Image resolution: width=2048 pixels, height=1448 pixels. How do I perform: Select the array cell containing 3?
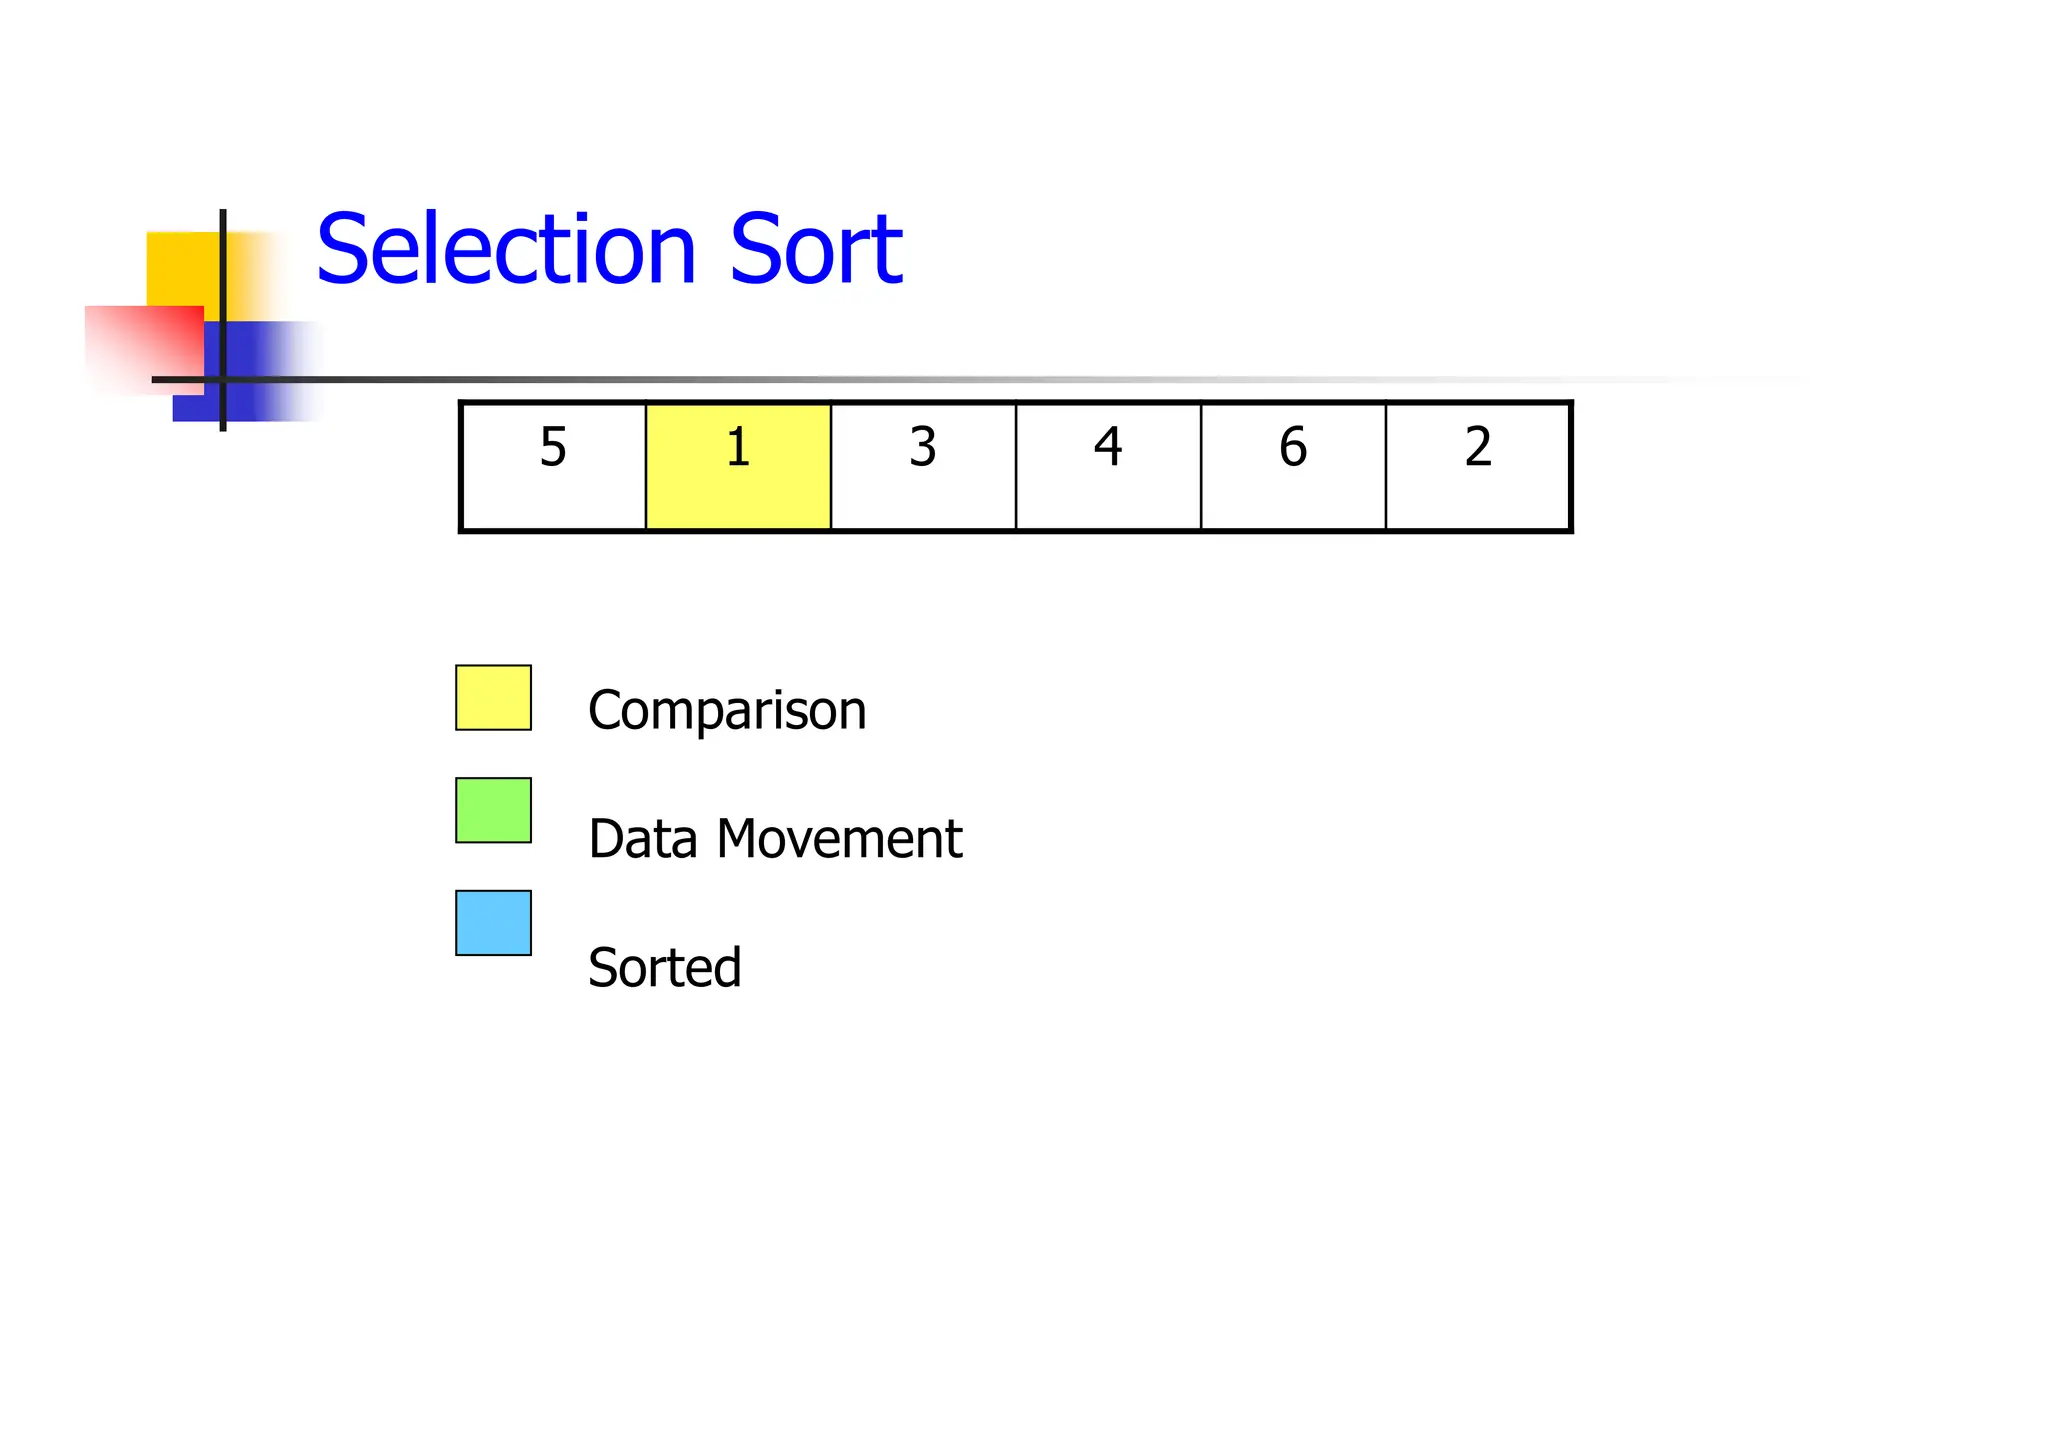[923, 466]
